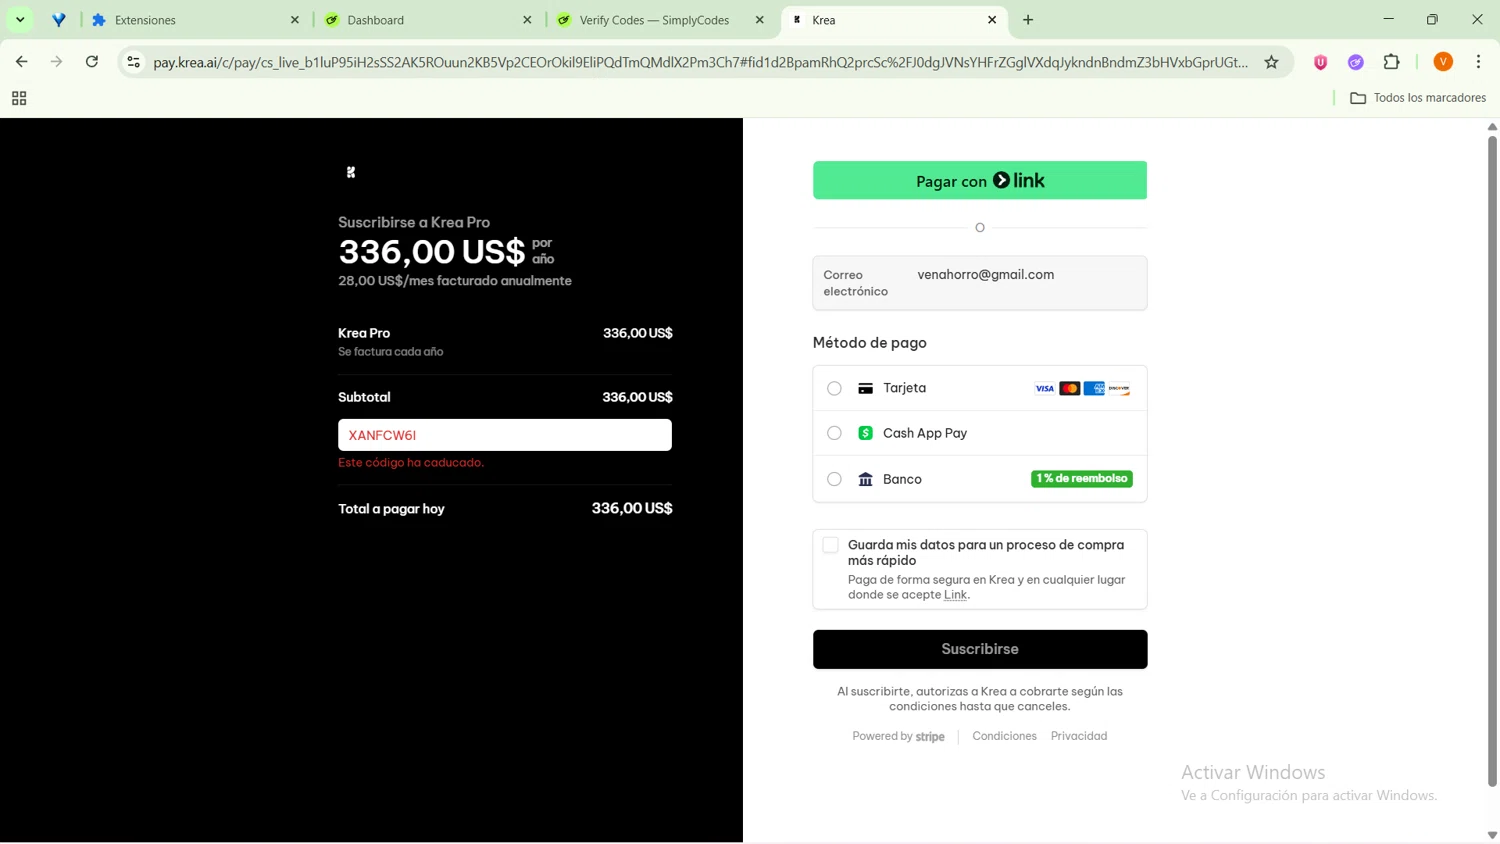Click the American Express logo
This screenshot has width=1500, height=844.
click(1094, 388)
